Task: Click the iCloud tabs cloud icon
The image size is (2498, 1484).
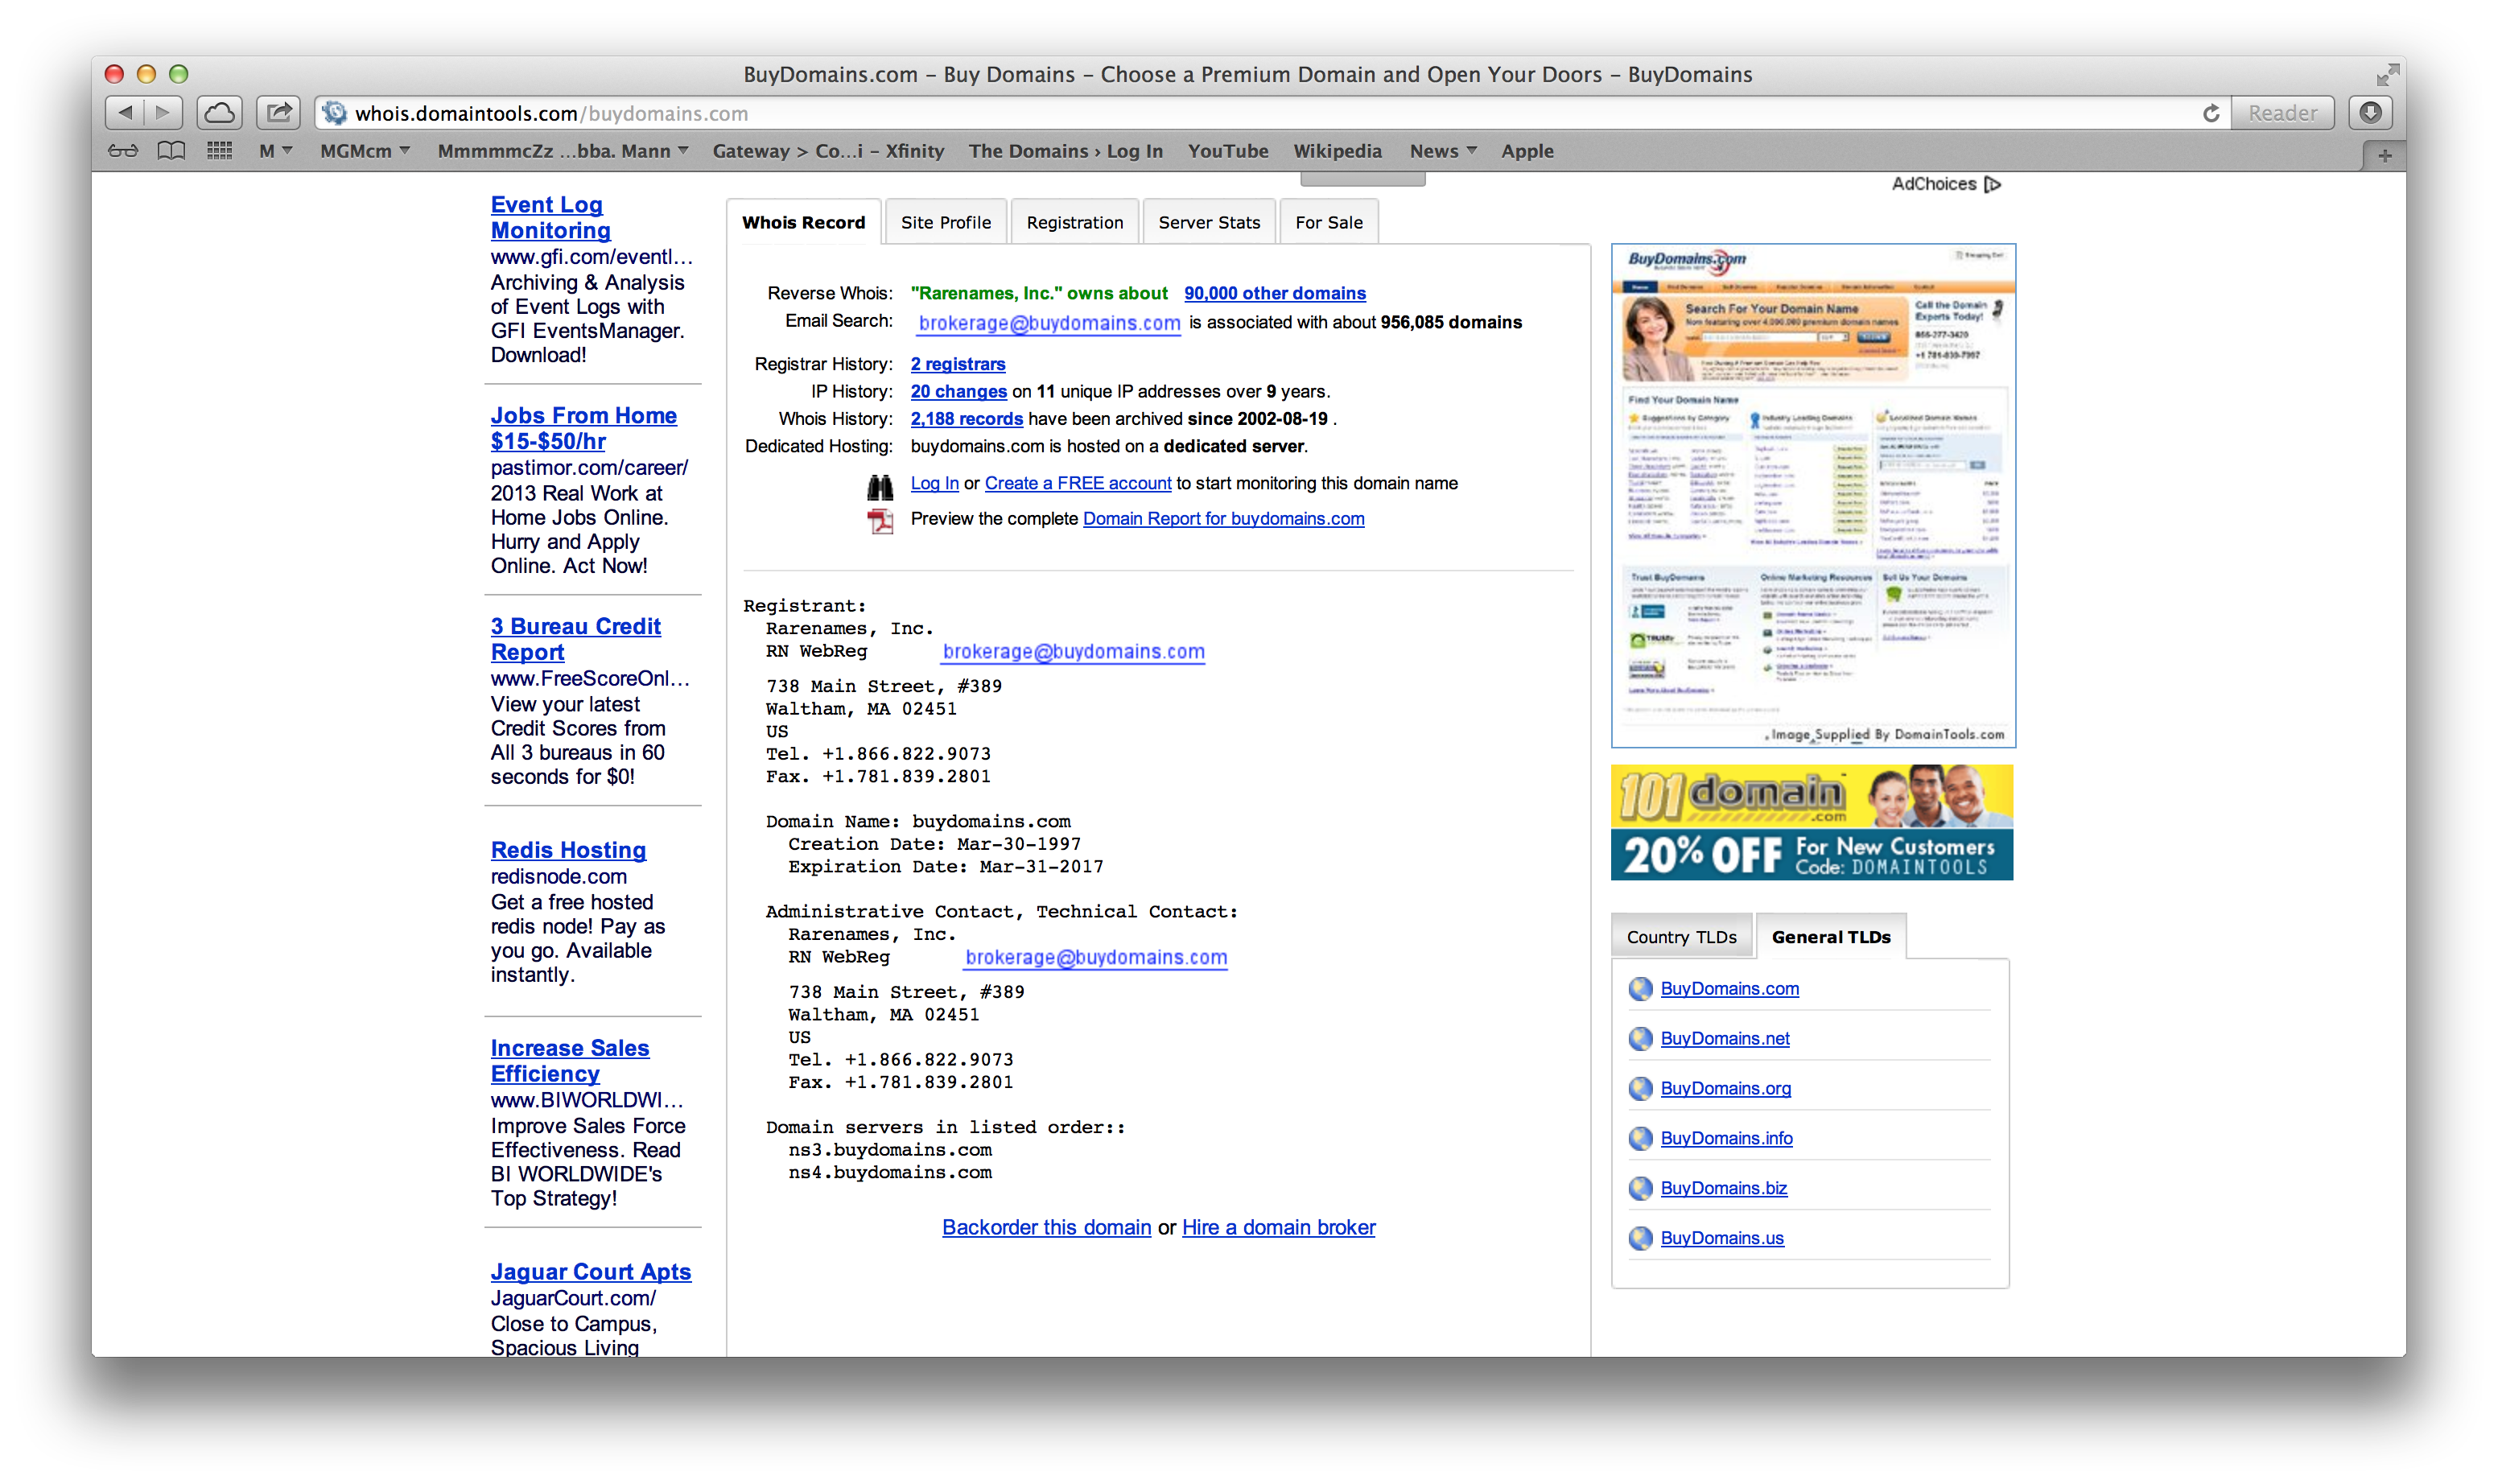Action: 219,113
